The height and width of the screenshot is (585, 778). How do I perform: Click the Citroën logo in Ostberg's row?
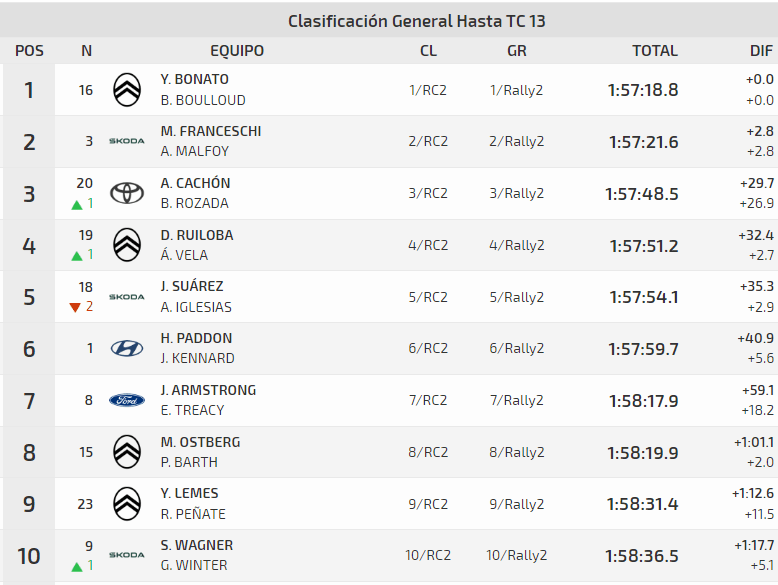(x=127, y=452)
